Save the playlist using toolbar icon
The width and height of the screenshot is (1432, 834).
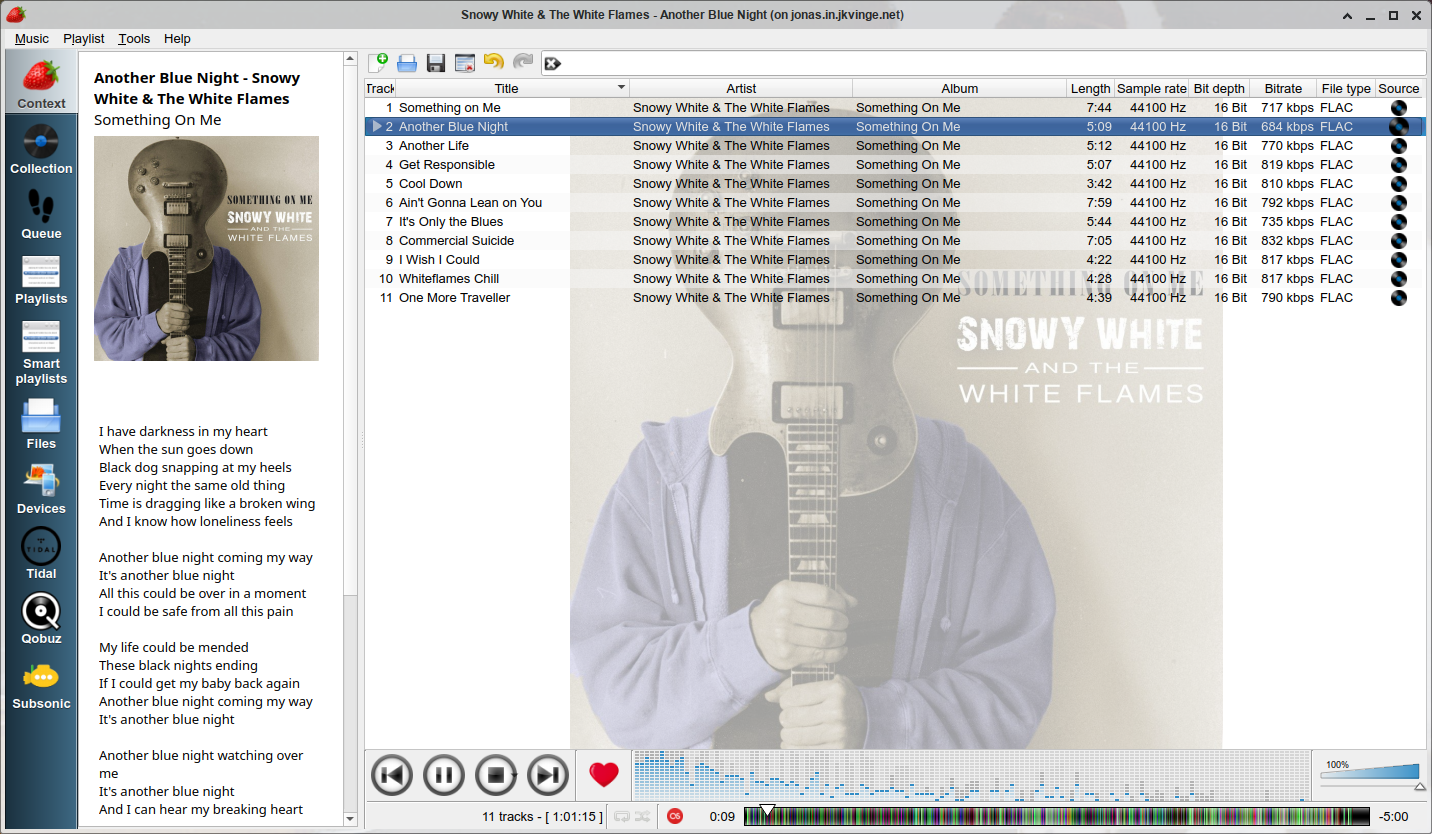tap(435, 63)
